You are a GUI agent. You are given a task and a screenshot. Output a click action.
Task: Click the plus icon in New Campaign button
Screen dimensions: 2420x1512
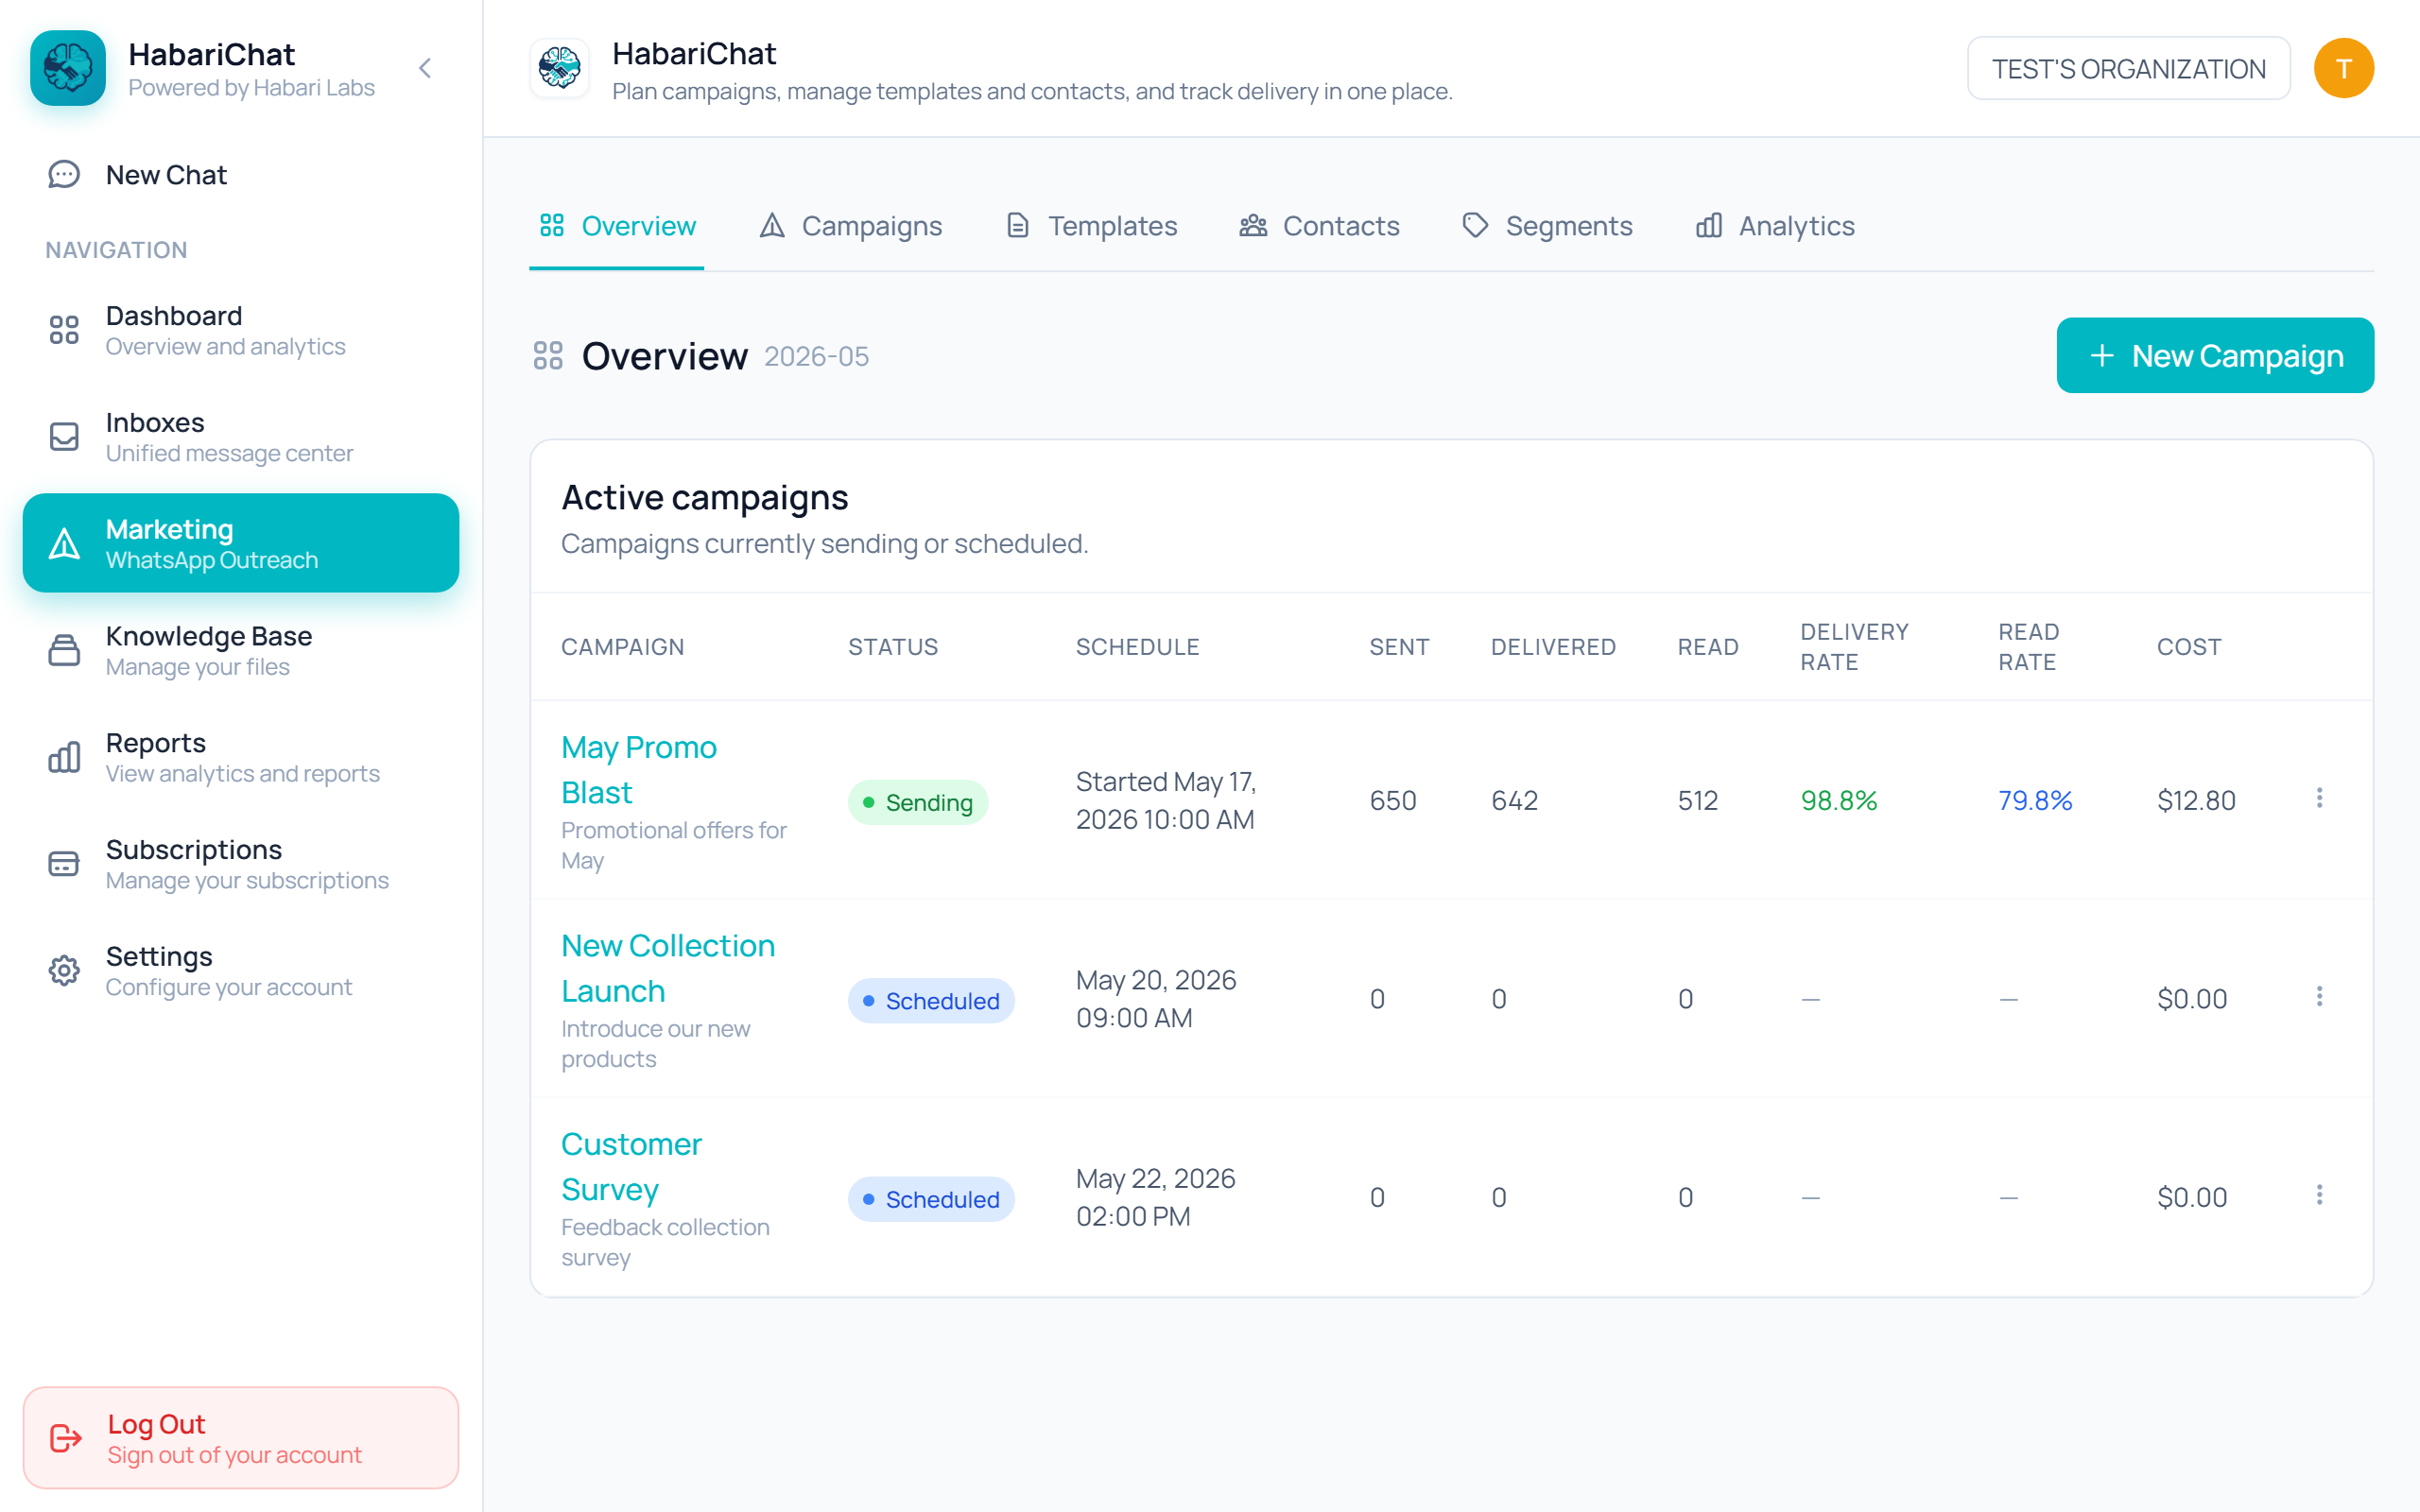pyautogui.click(x=2102, y=356)
